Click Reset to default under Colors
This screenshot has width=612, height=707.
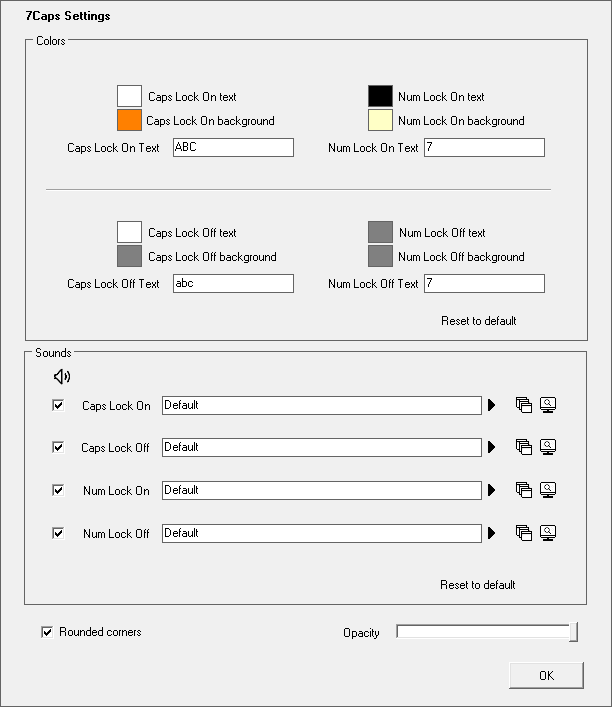(x=478, y=321)
